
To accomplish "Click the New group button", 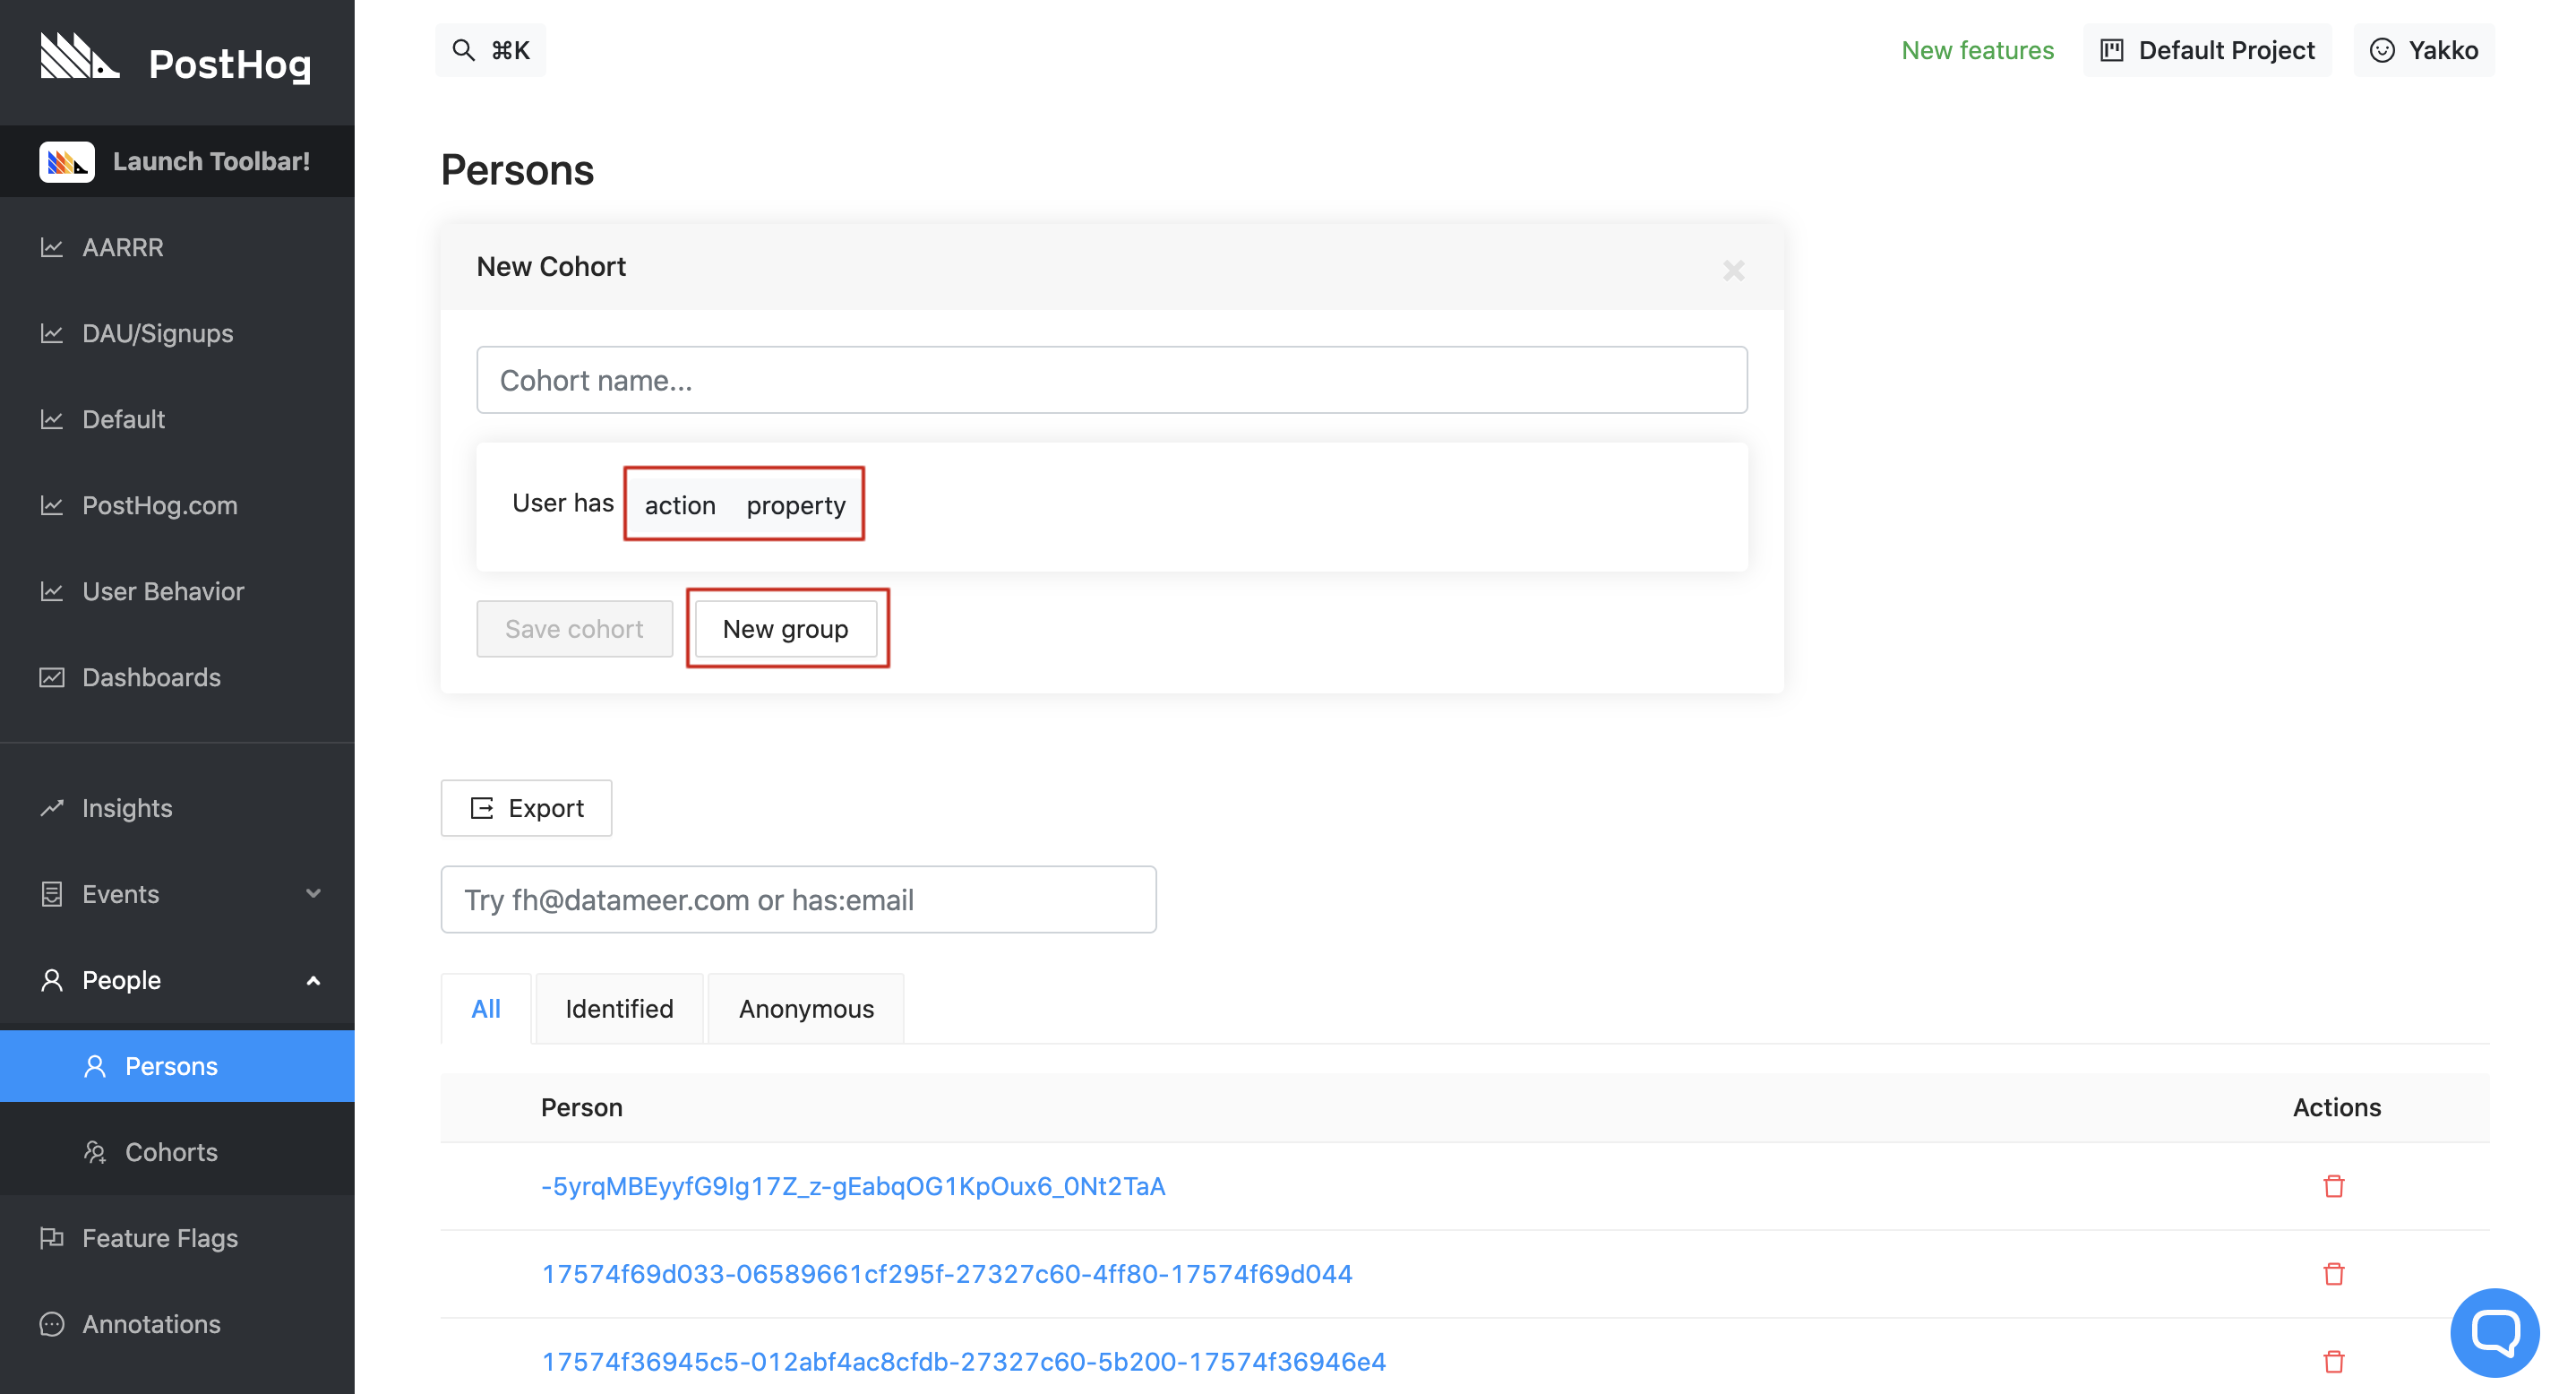I will point(785,629).
